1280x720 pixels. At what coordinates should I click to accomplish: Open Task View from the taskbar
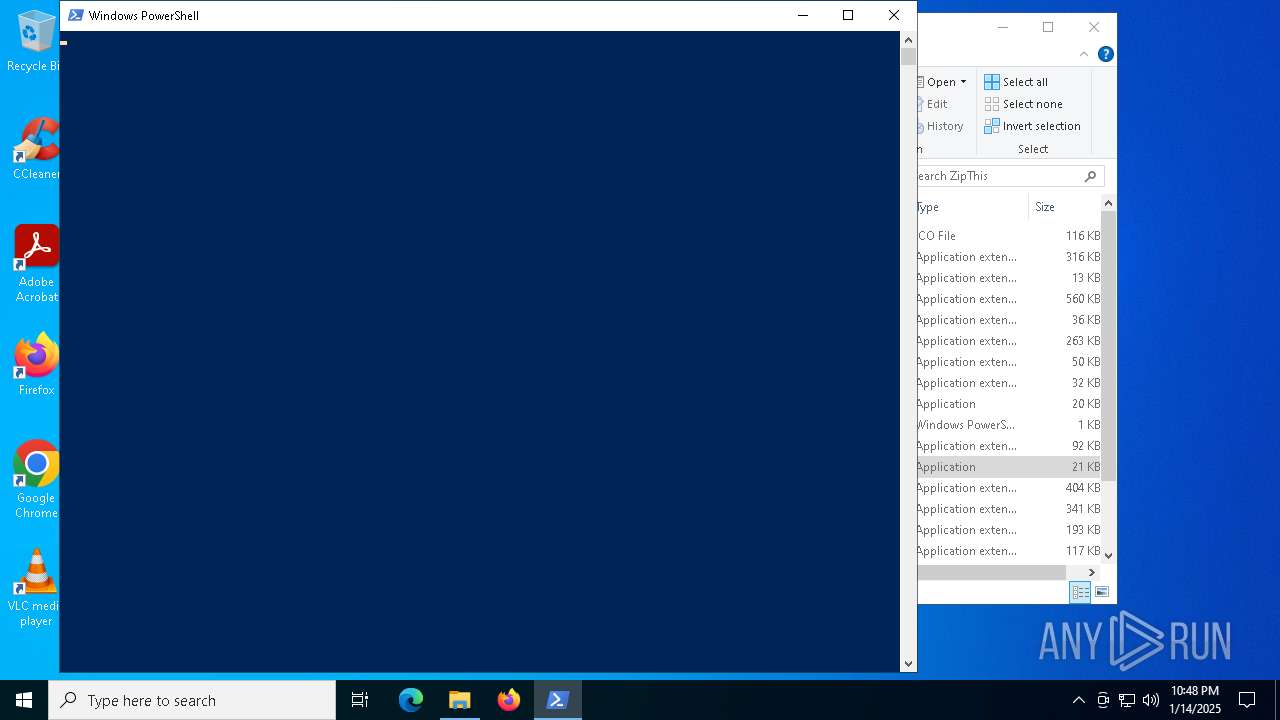360,700
